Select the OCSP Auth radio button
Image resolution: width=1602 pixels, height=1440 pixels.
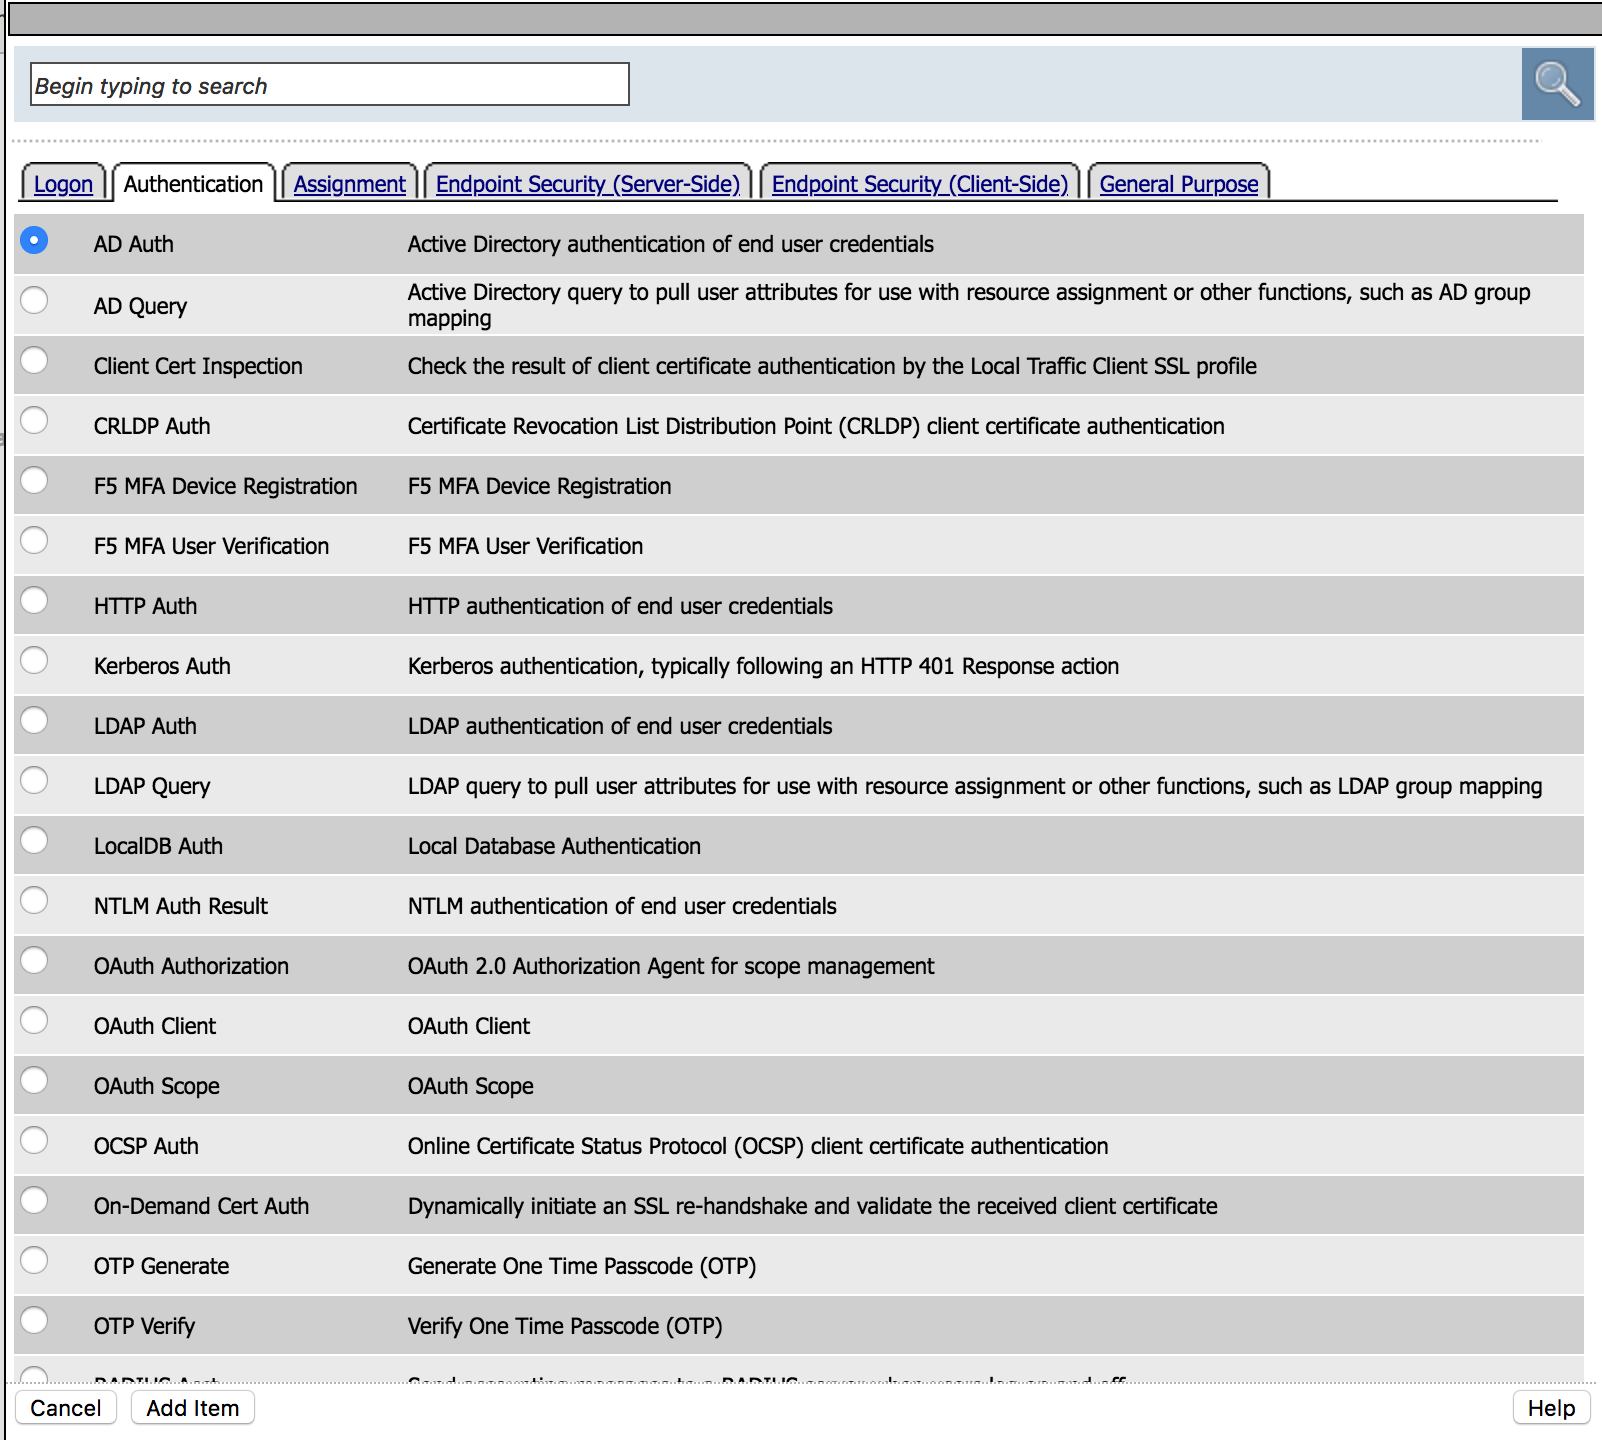[34, 1140]
